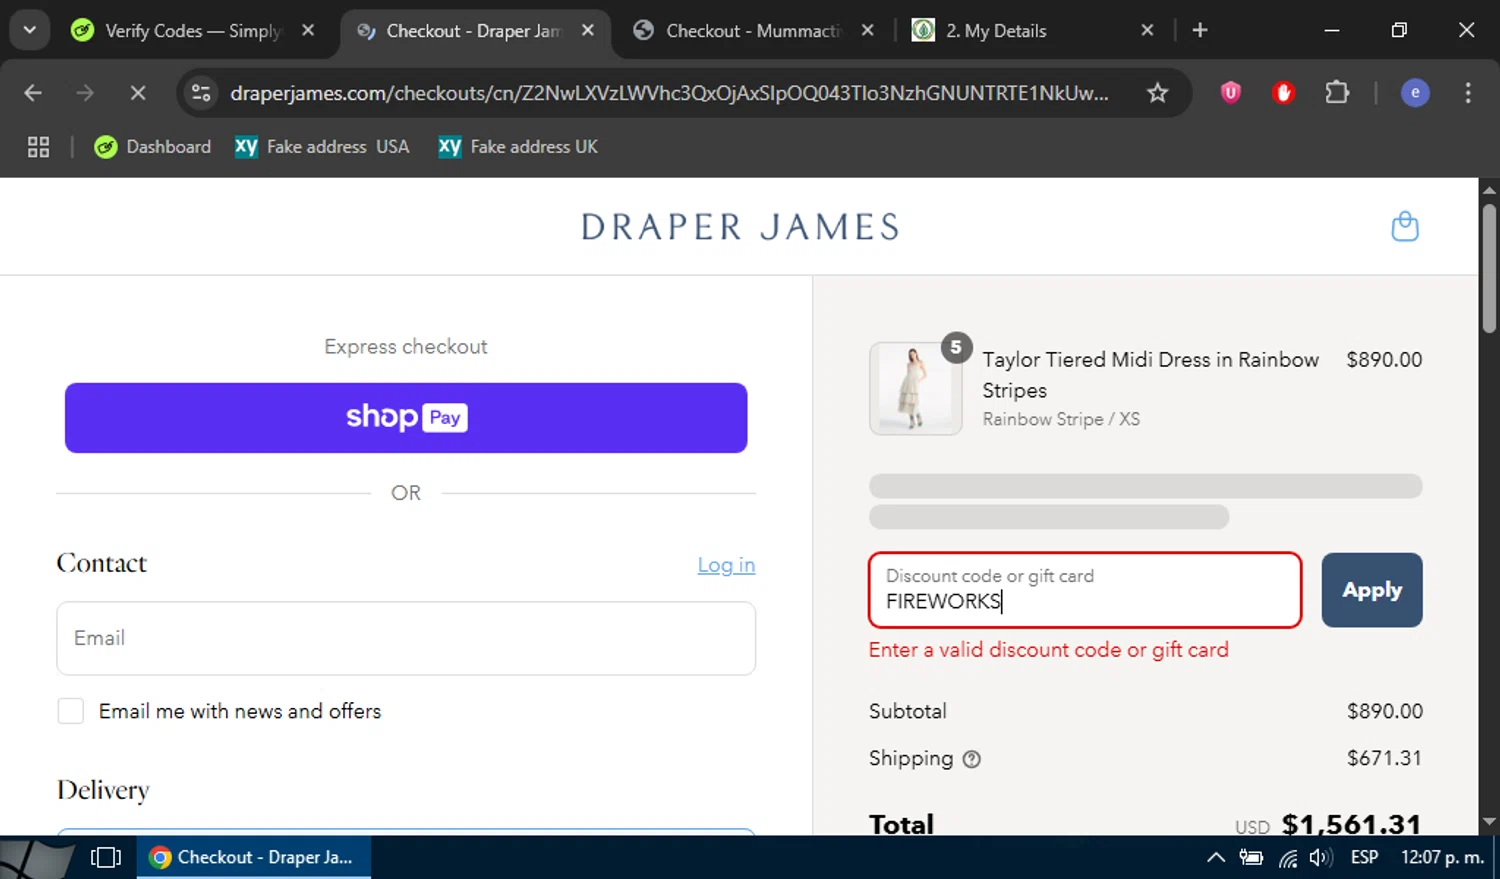
Task: Click the 'Rainbow Stripe / XS' variant text
Action: [x=1061, y=419]
